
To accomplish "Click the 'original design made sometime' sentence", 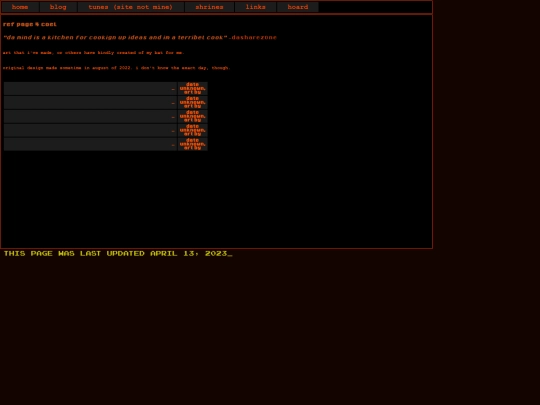I will (x=116, y=68).
